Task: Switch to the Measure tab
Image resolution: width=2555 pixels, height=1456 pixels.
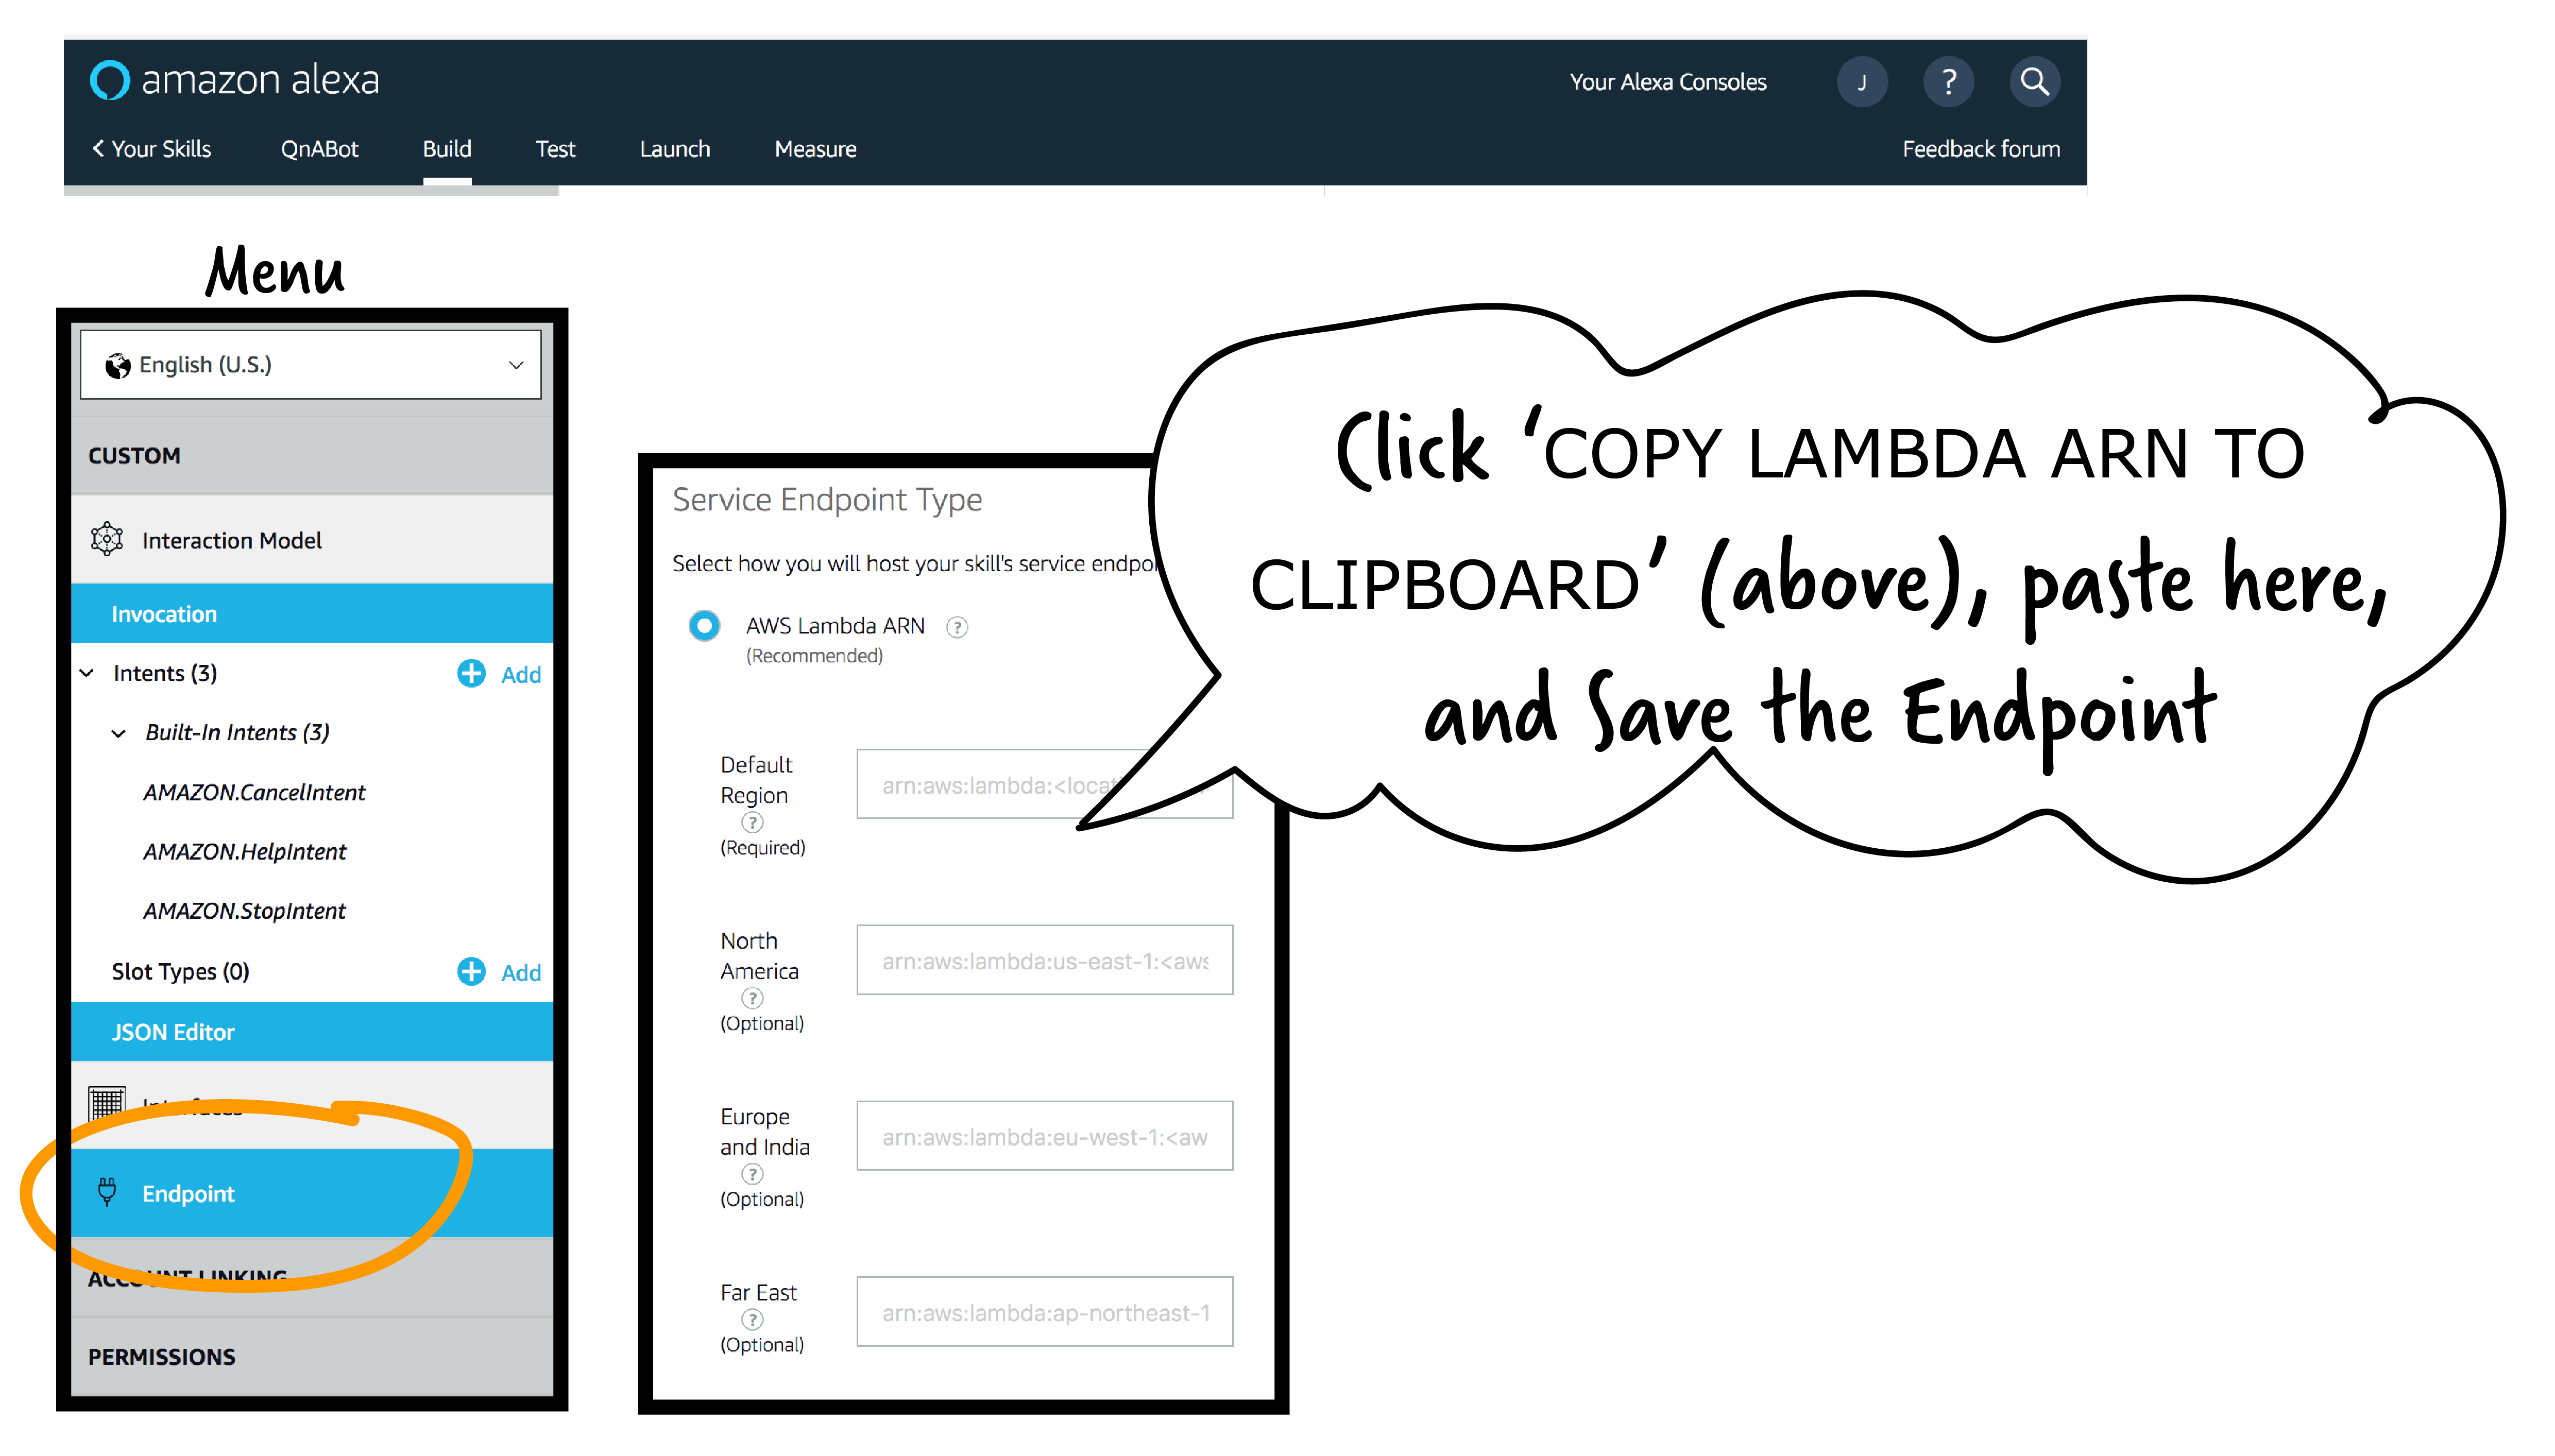Action: pyautogui.click(x=815, y=149)
